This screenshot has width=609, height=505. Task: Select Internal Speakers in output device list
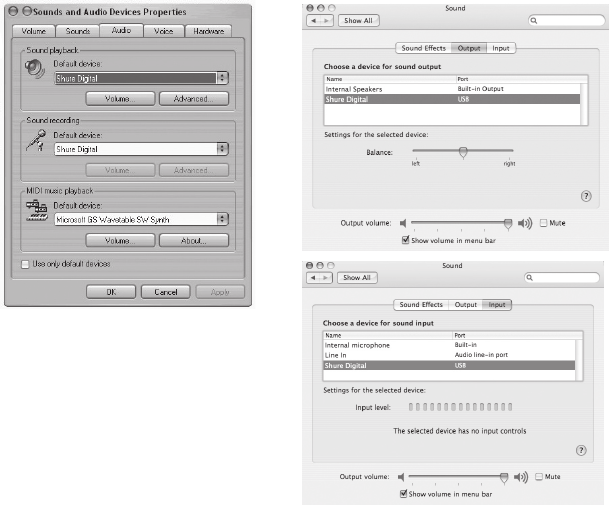452,89
